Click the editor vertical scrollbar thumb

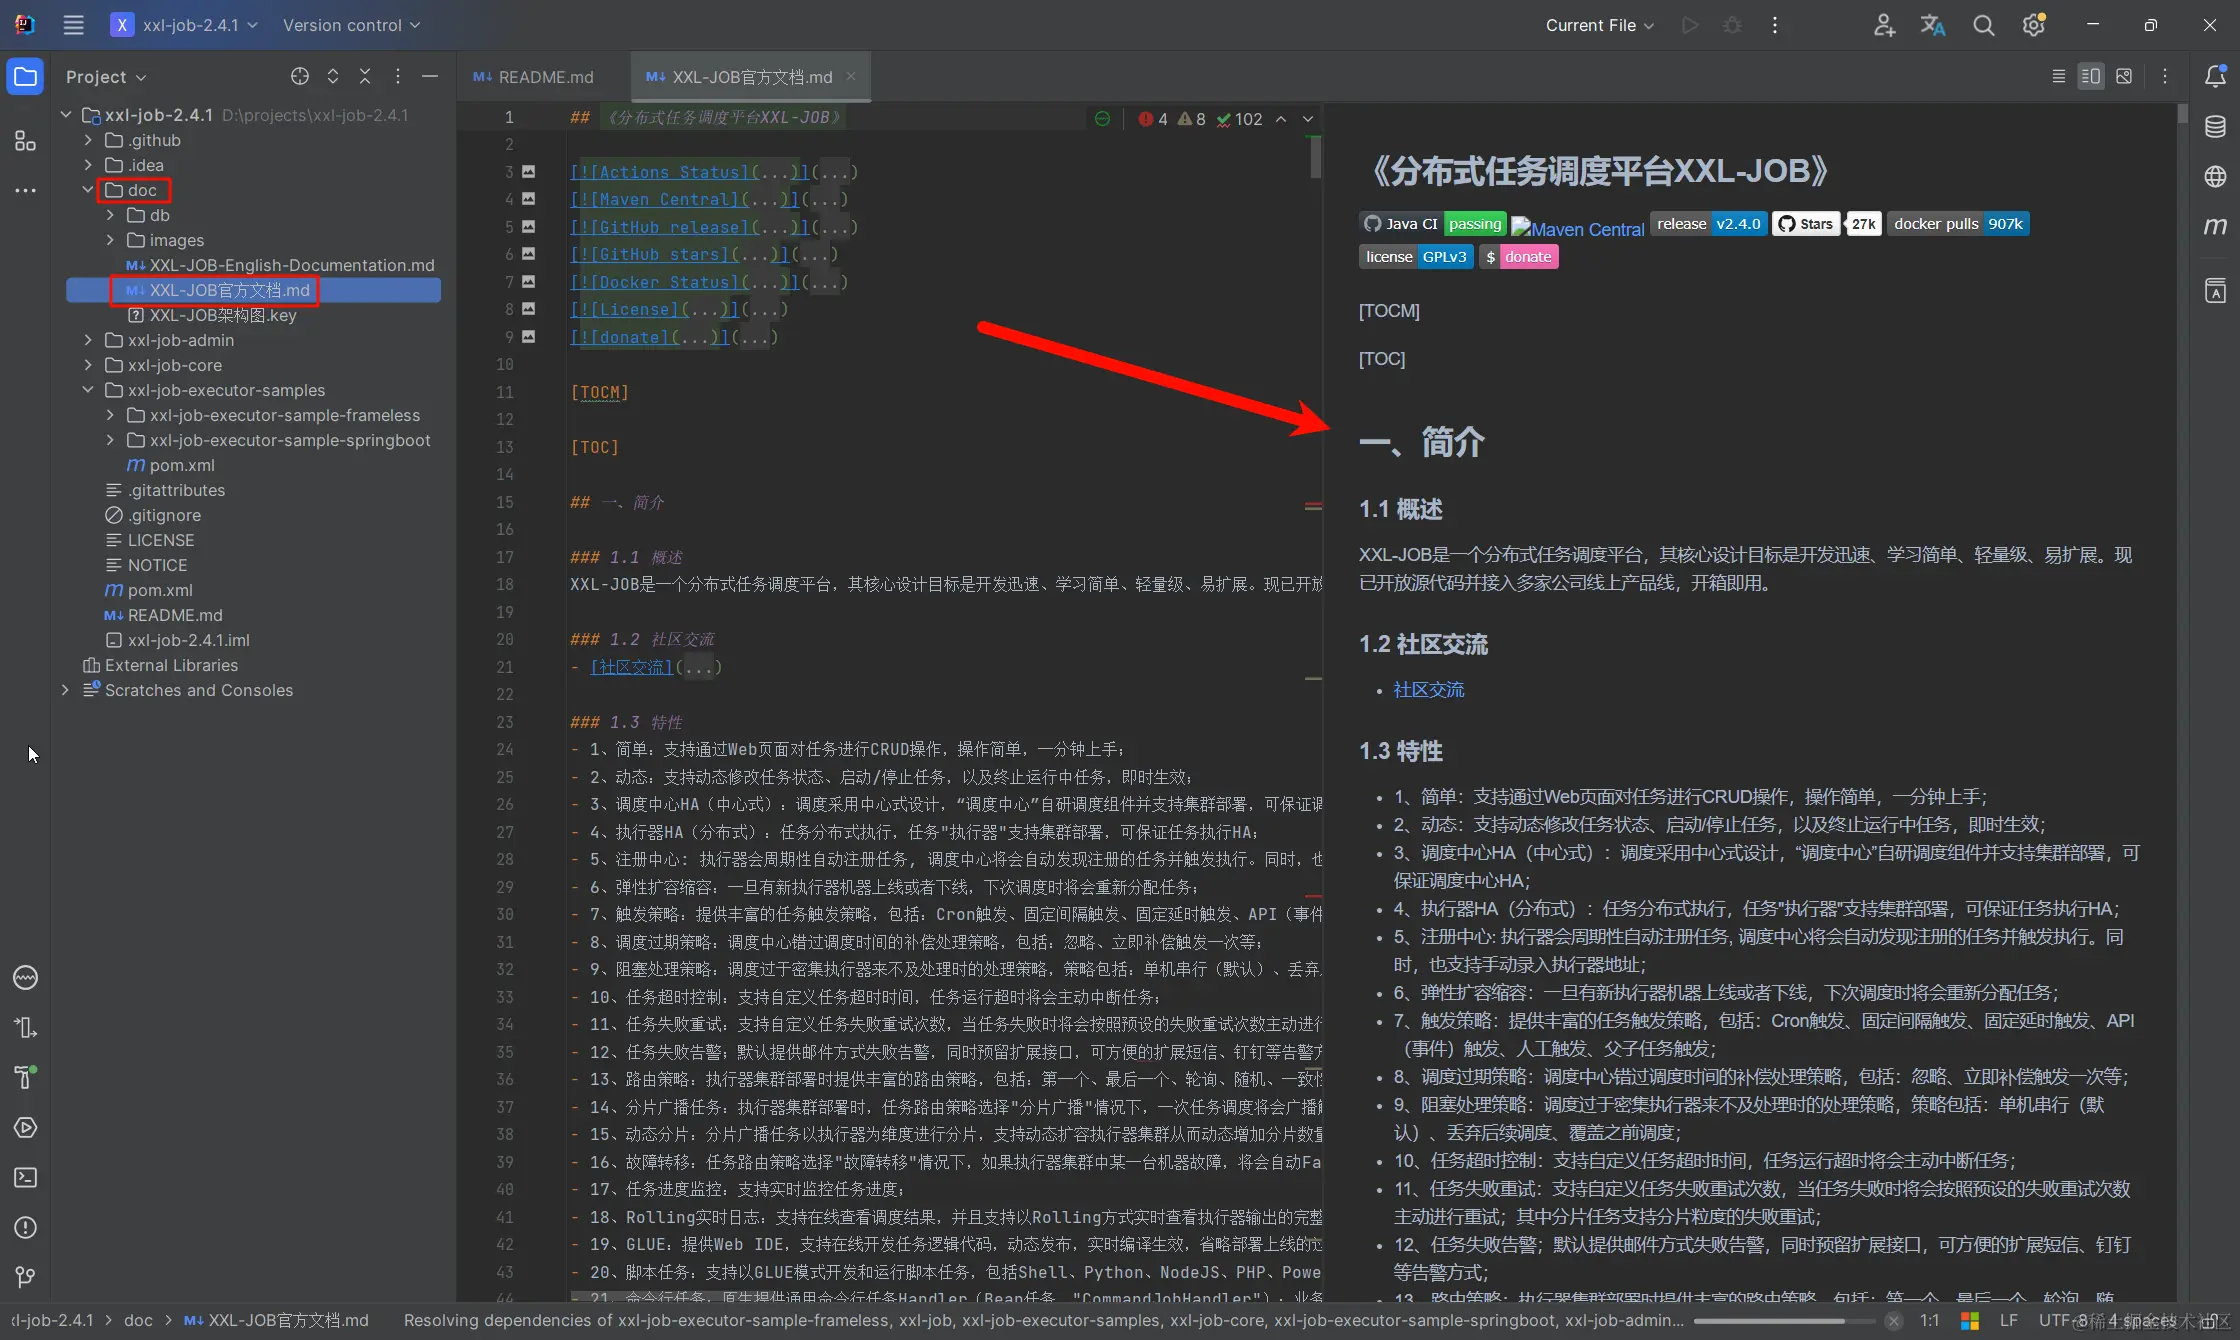(x=1316, y=158)
